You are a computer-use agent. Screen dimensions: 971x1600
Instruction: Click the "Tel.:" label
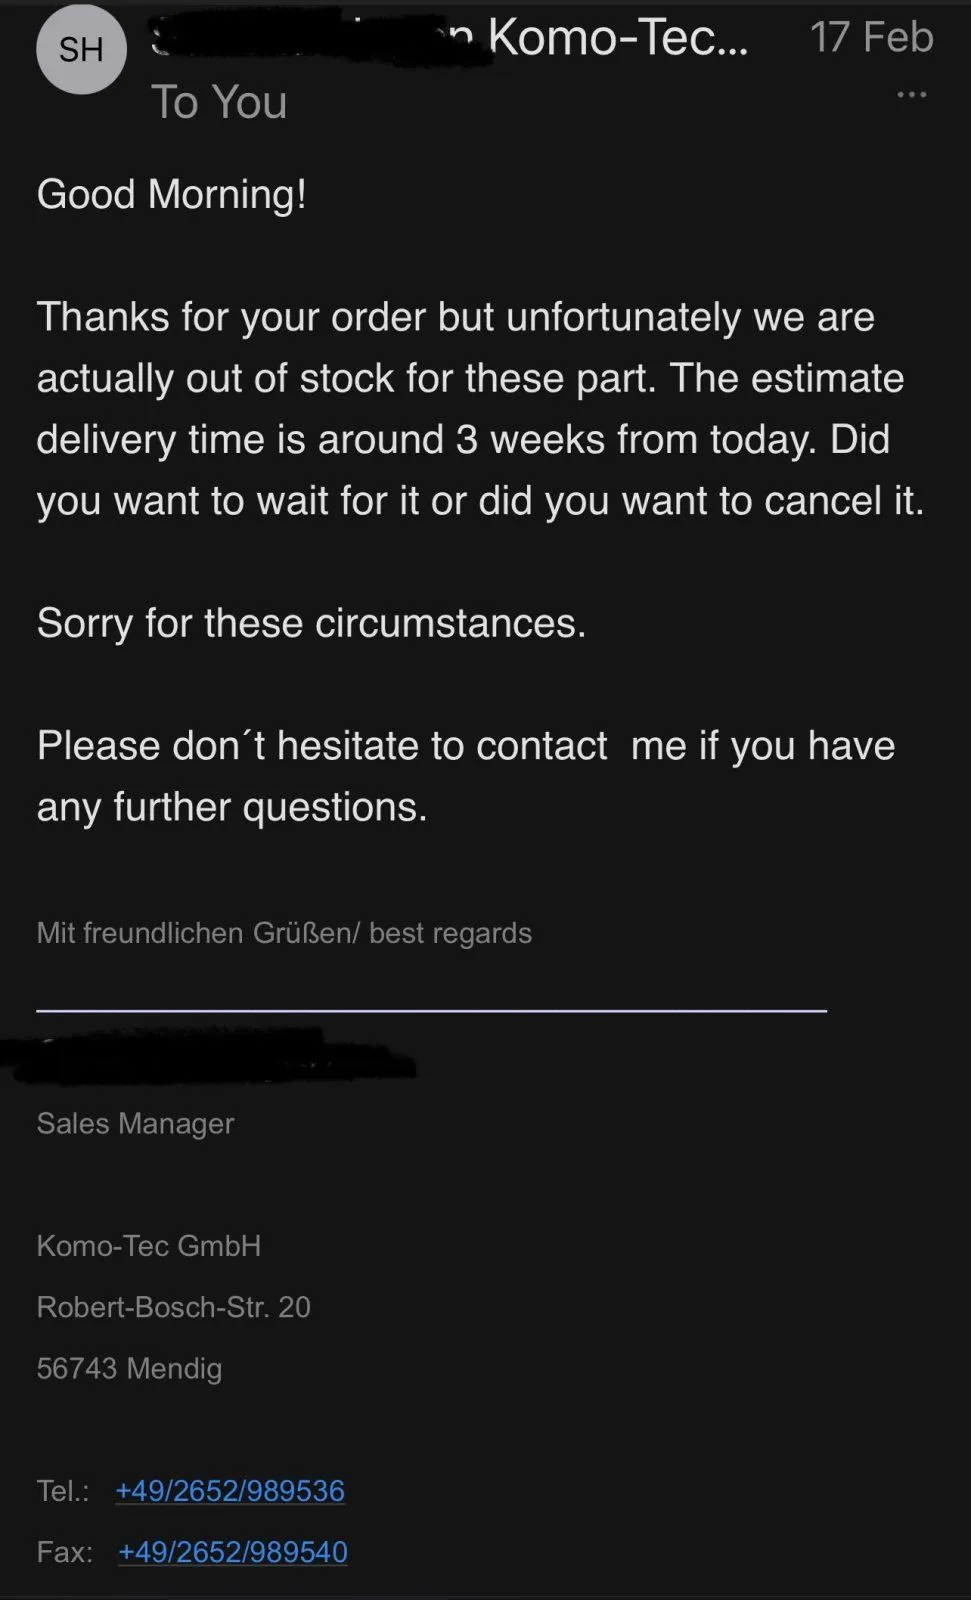(x=63, y=1491)
